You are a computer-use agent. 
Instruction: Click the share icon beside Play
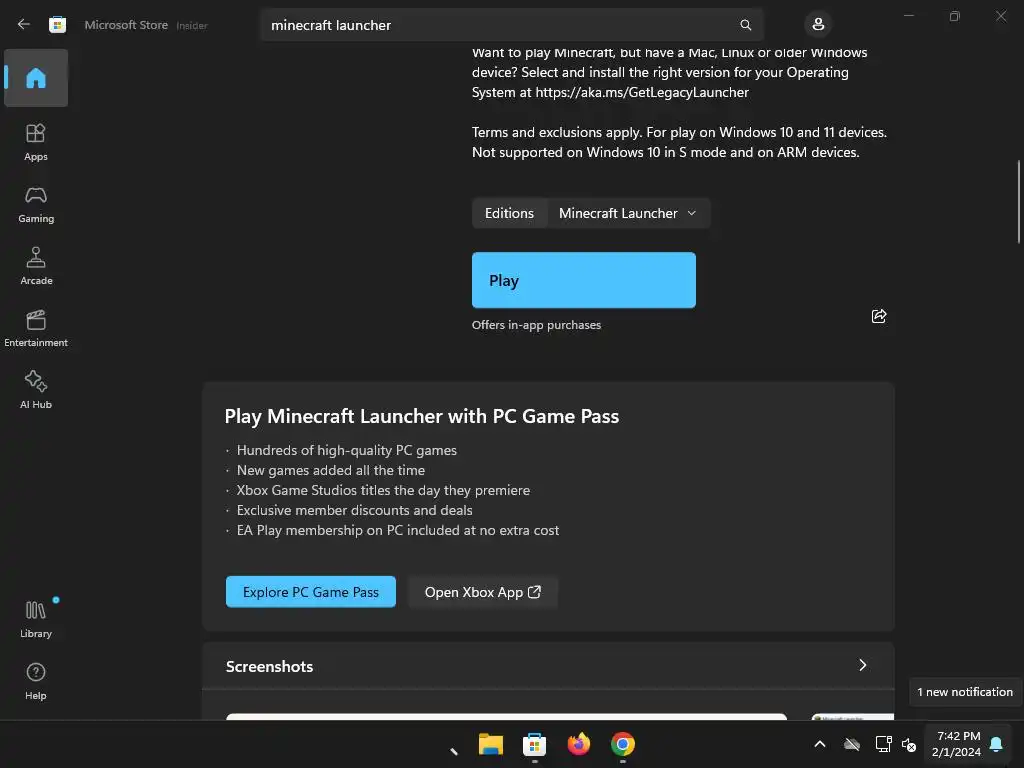(878, 316)
